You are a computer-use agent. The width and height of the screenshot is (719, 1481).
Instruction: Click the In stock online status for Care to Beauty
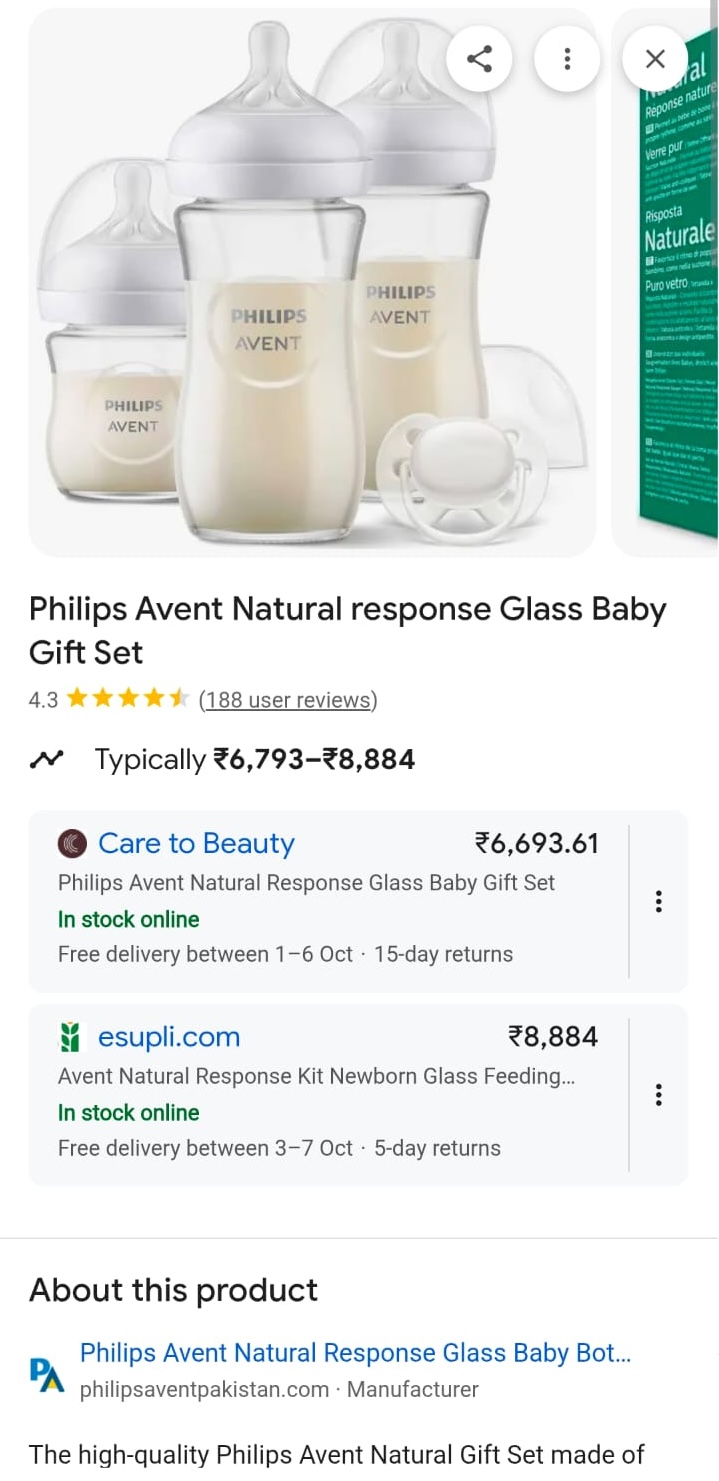128,919
